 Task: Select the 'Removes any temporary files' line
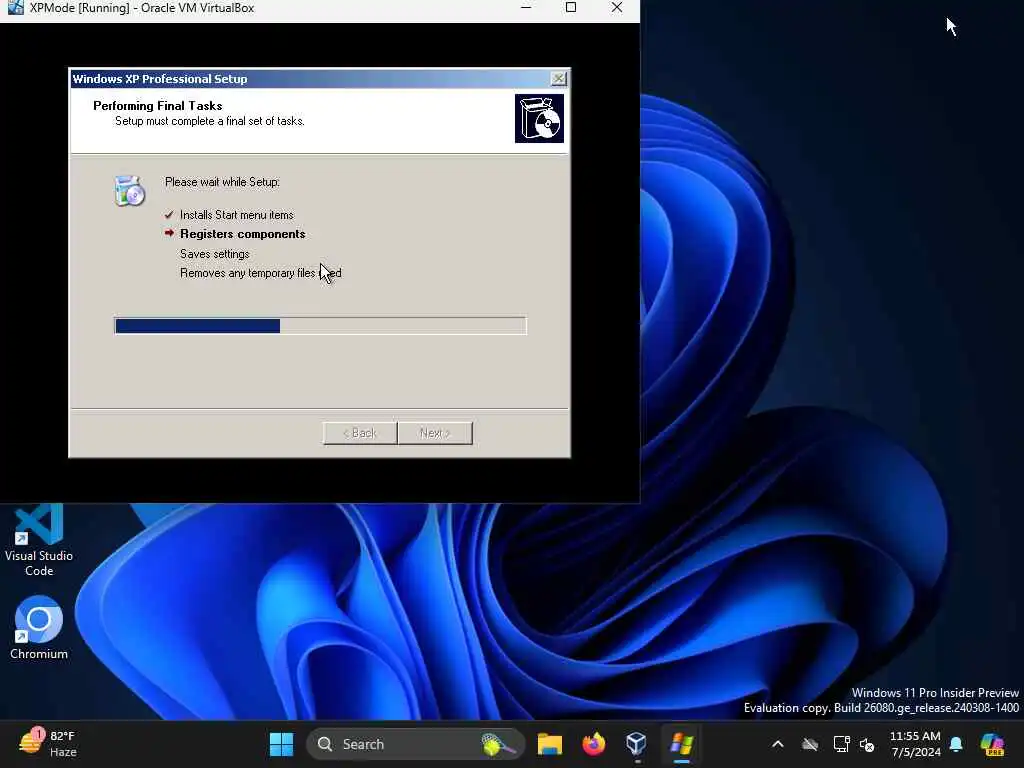coord(261,273)
